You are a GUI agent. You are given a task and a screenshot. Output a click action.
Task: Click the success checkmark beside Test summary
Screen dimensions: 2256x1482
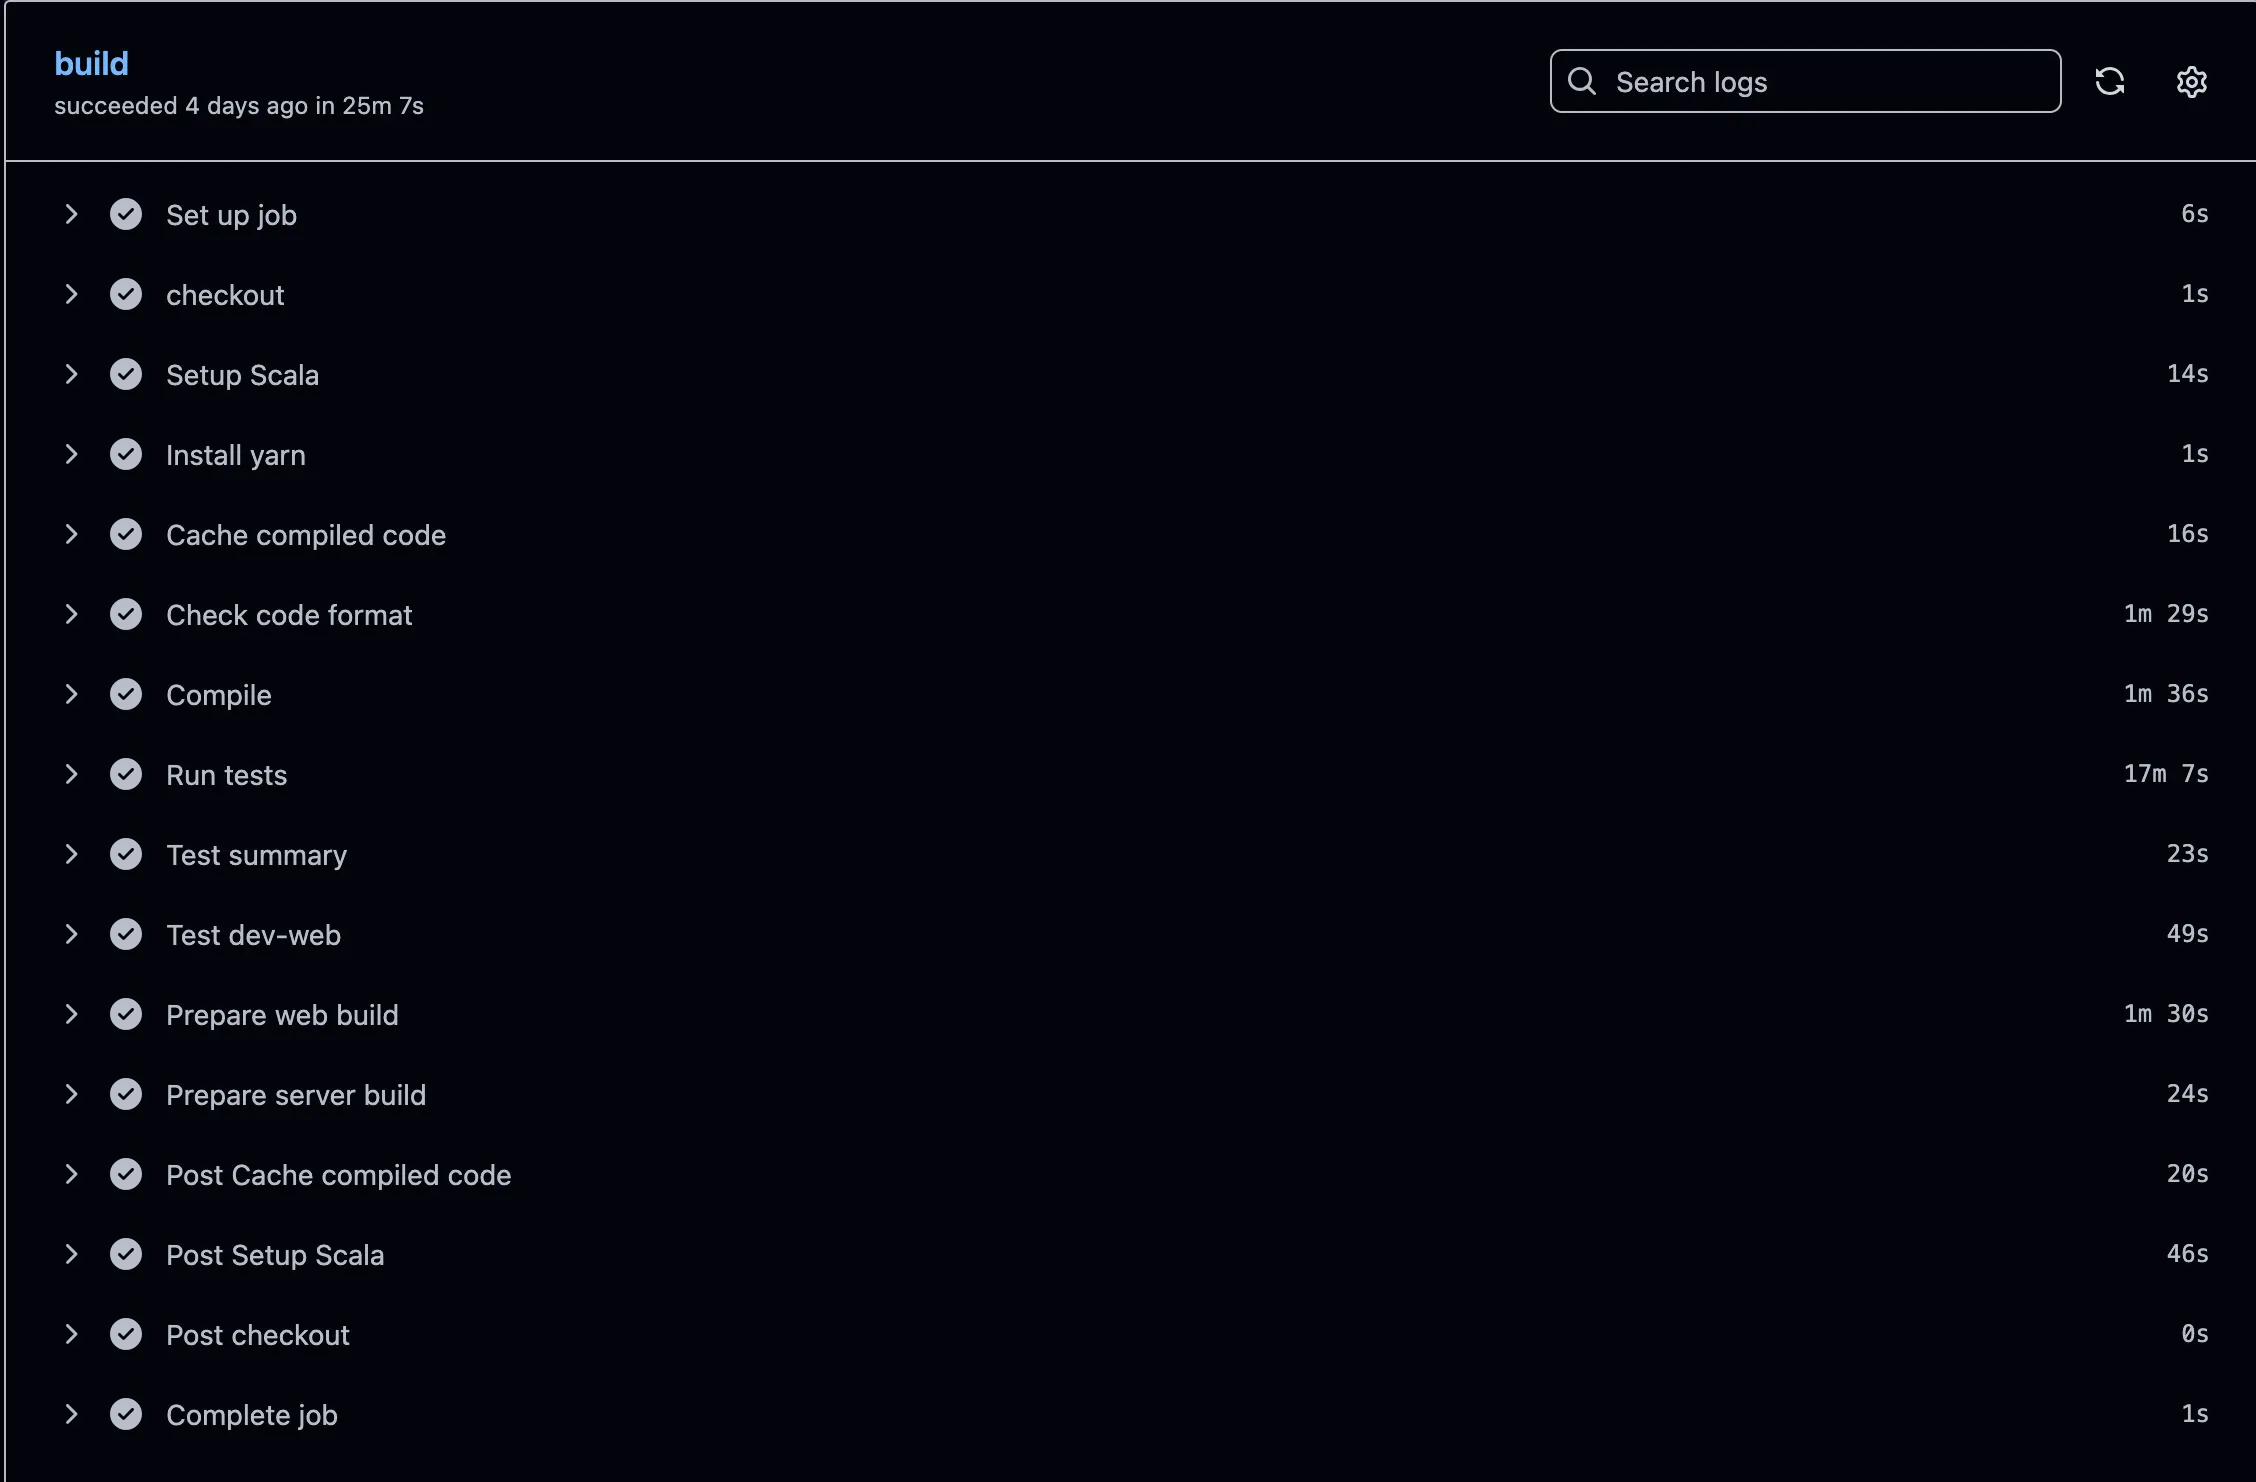click(x=126, y=854)
